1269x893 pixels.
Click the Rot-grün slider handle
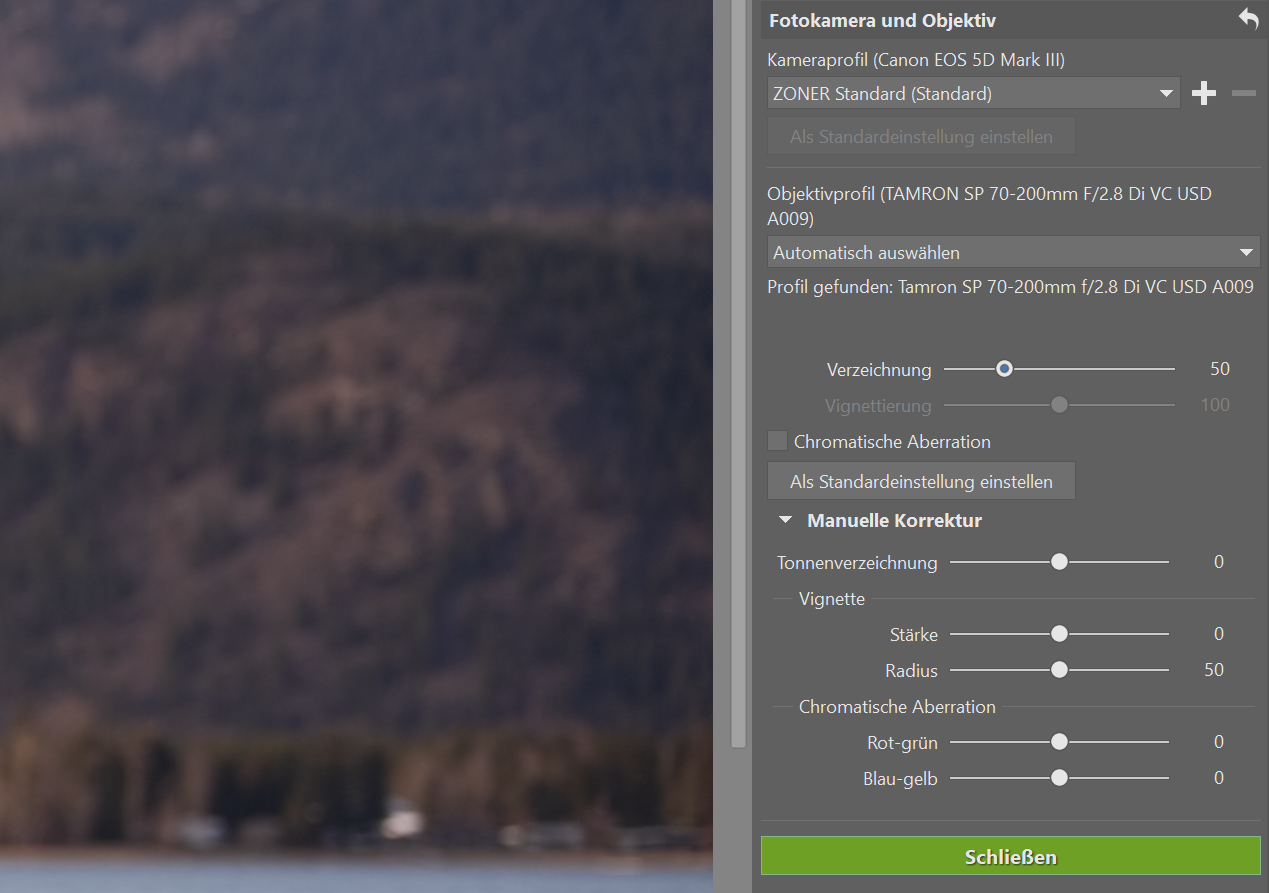[x=1059, y=742]
